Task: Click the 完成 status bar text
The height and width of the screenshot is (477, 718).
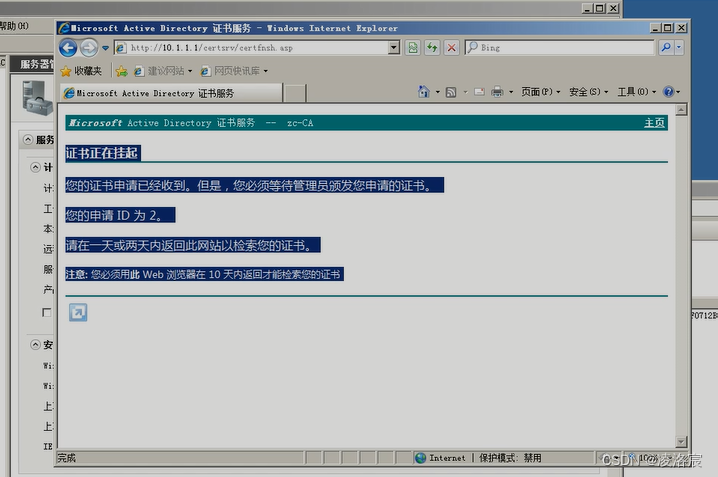Action: click(67, 458)
